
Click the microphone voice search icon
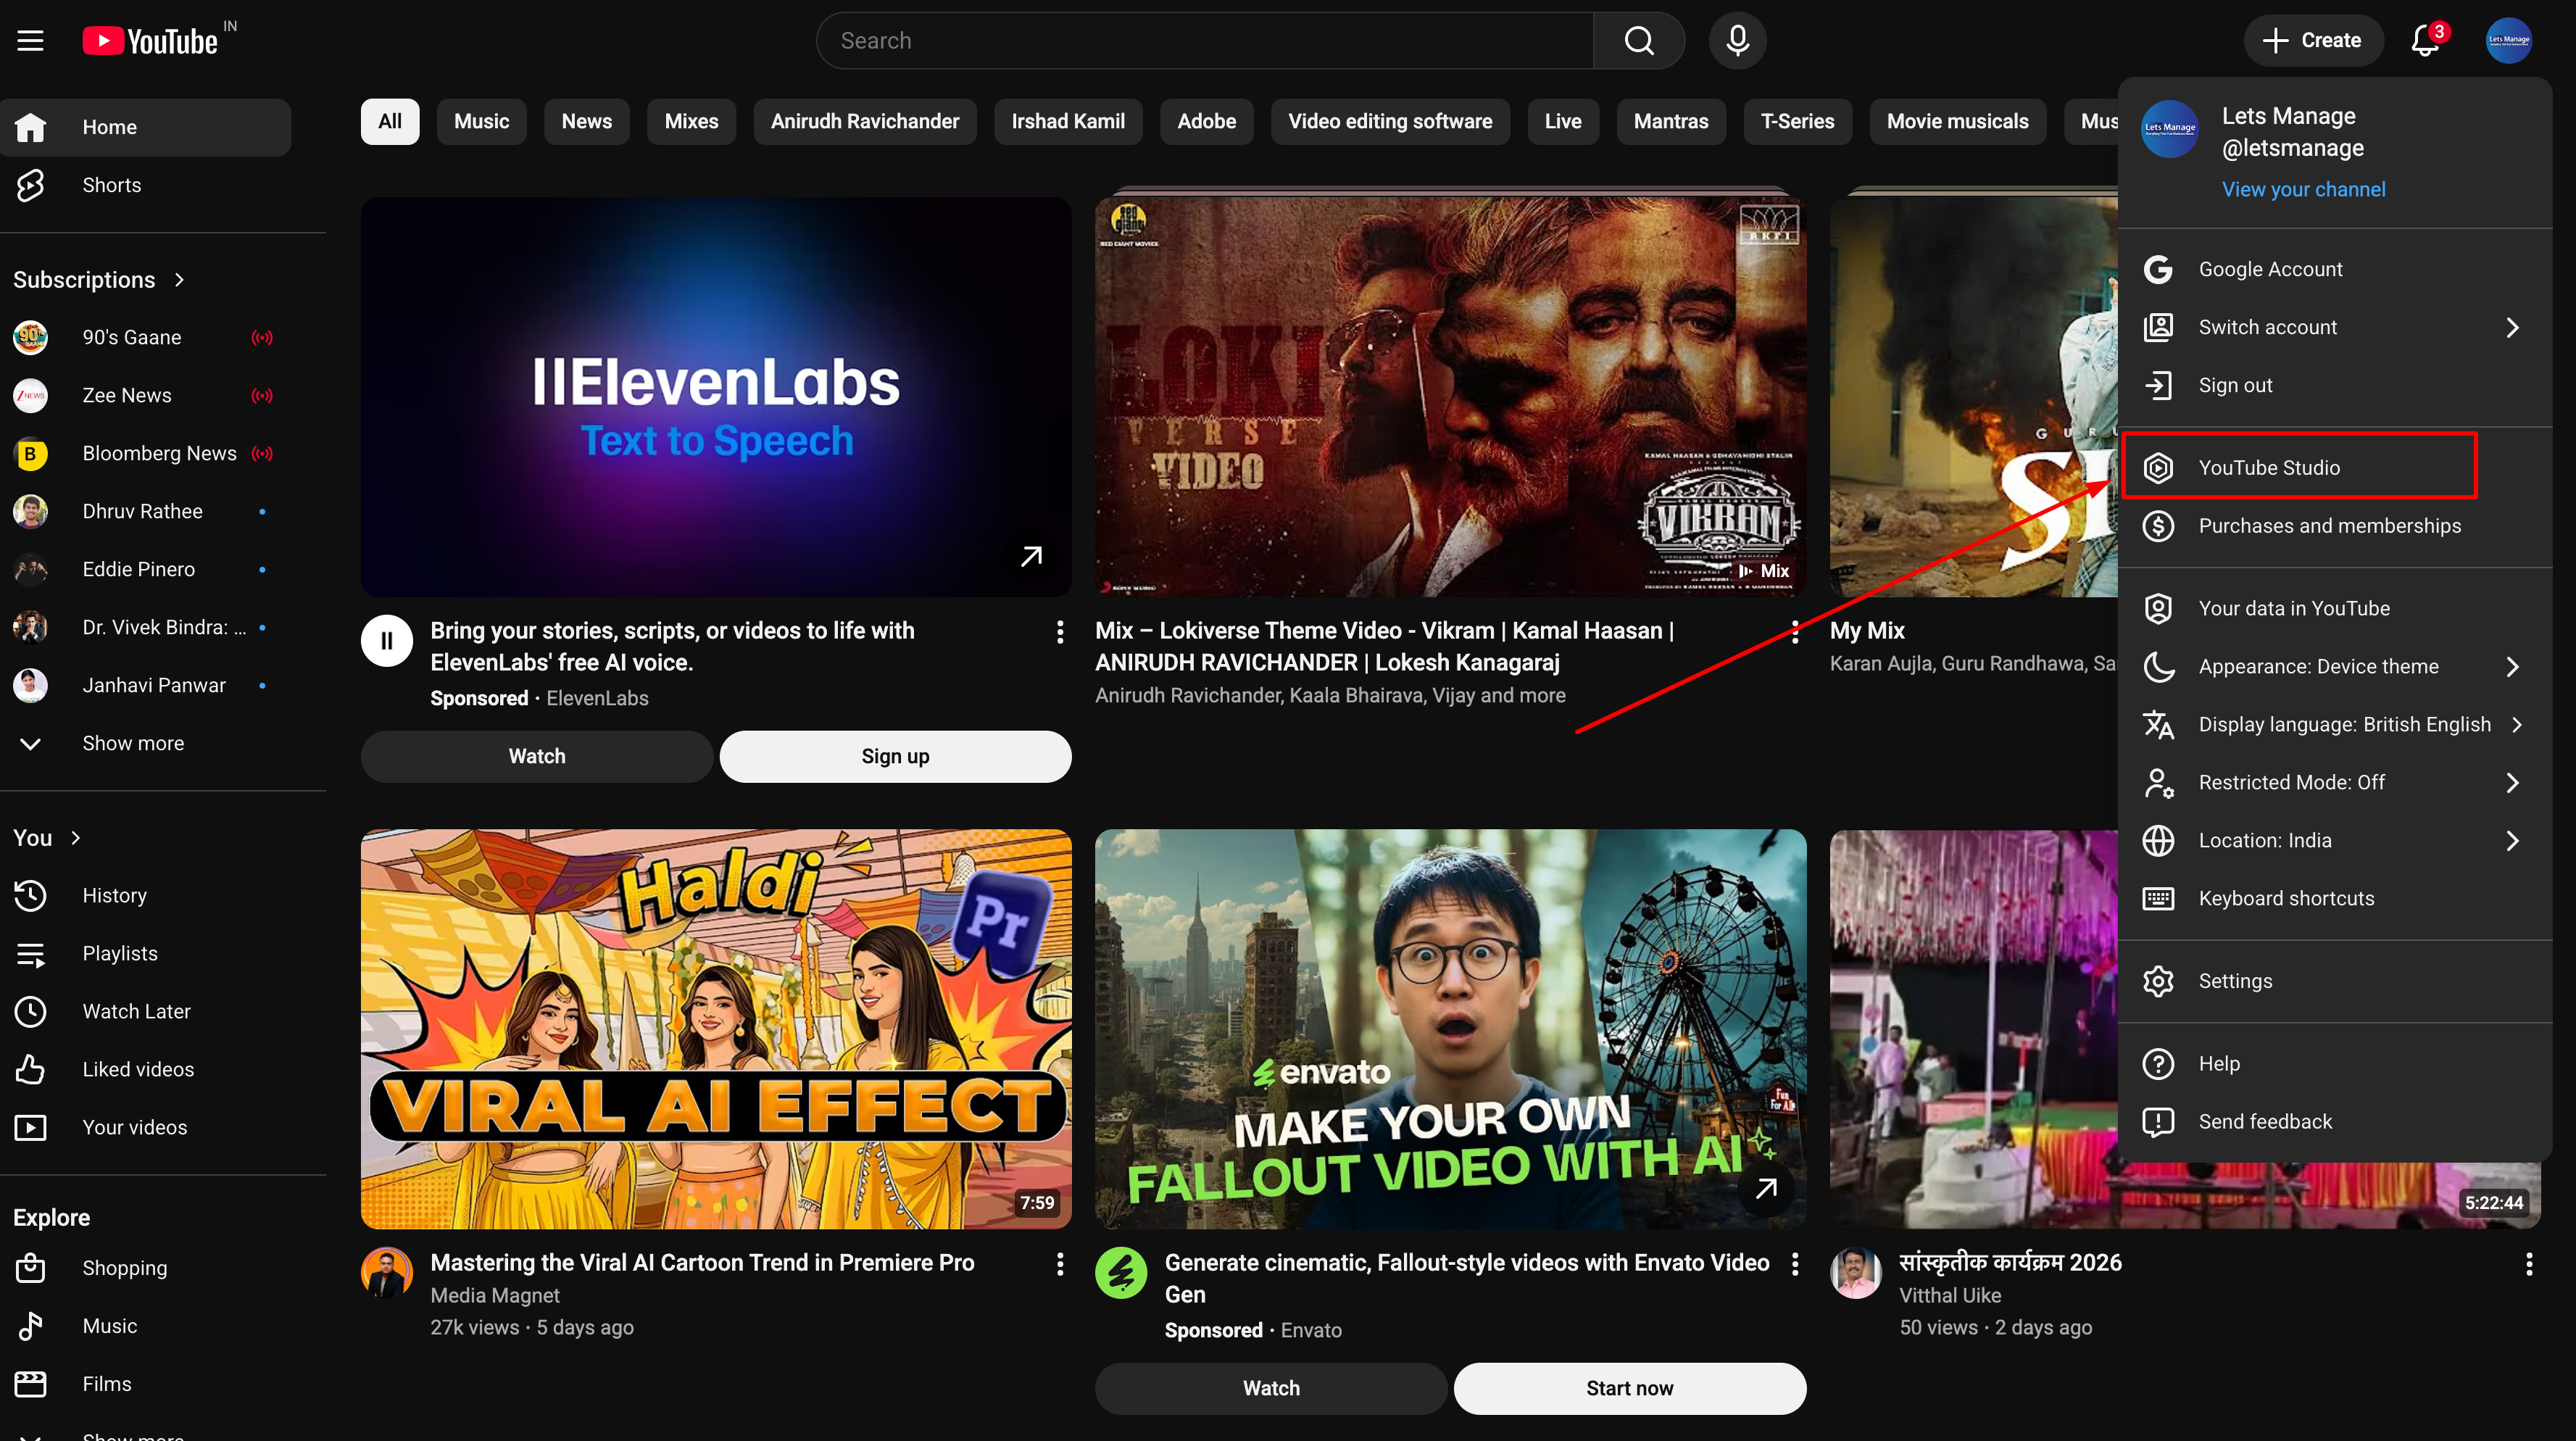click(x=1737, y=41)
